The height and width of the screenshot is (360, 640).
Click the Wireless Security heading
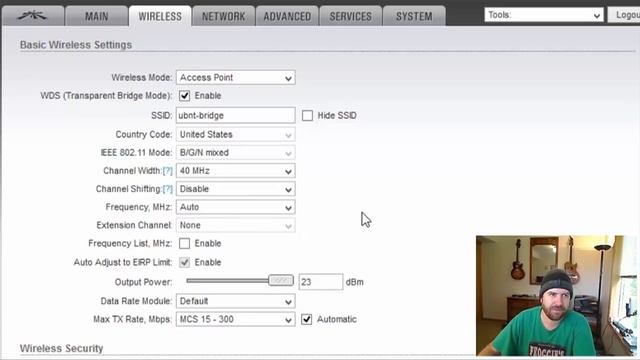pyautogui.click(x=62, y=348)
